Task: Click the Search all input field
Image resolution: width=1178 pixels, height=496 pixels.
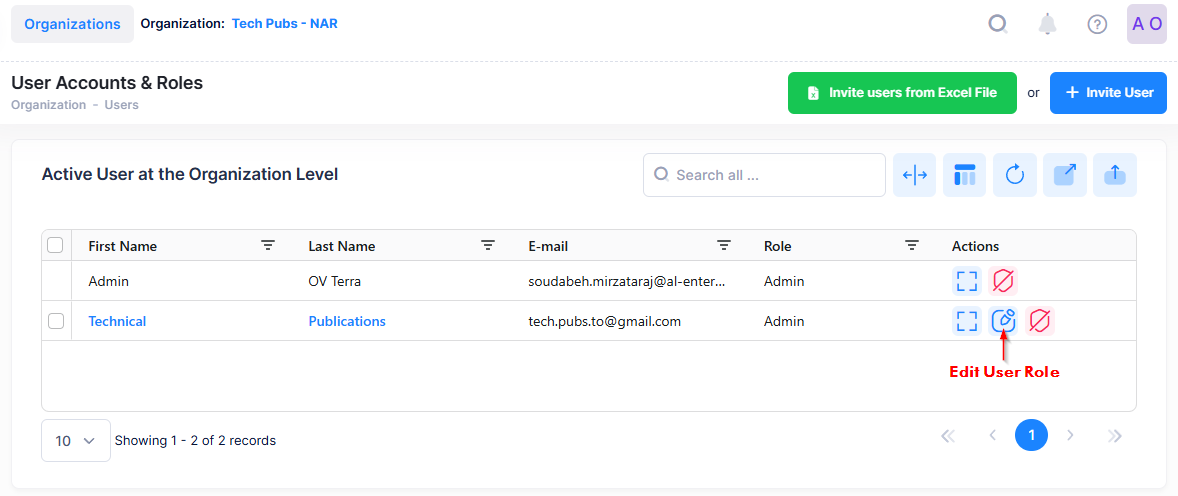Action: point(765,175)
